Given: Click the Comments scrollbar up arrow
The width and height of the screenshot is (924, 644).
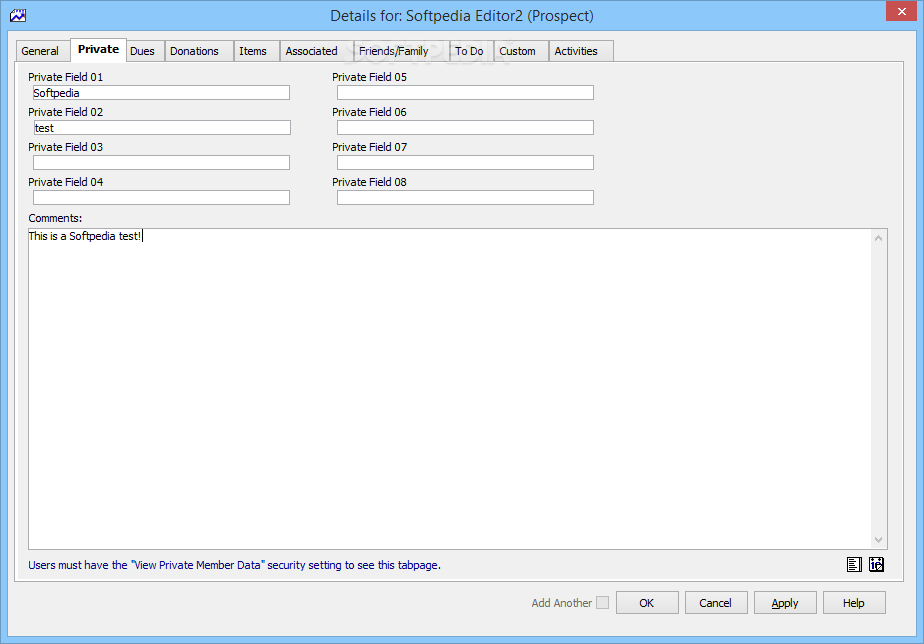Looking at the screenshot, I should [x=879, y=238].
